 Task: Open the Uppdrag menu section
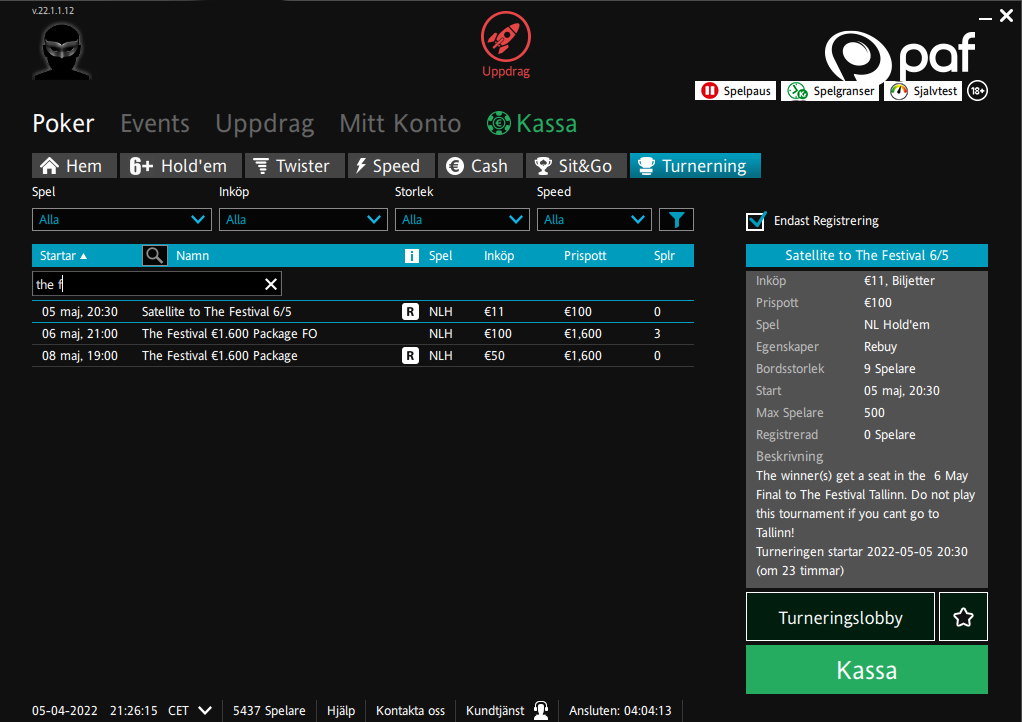[x=265, y=123]
